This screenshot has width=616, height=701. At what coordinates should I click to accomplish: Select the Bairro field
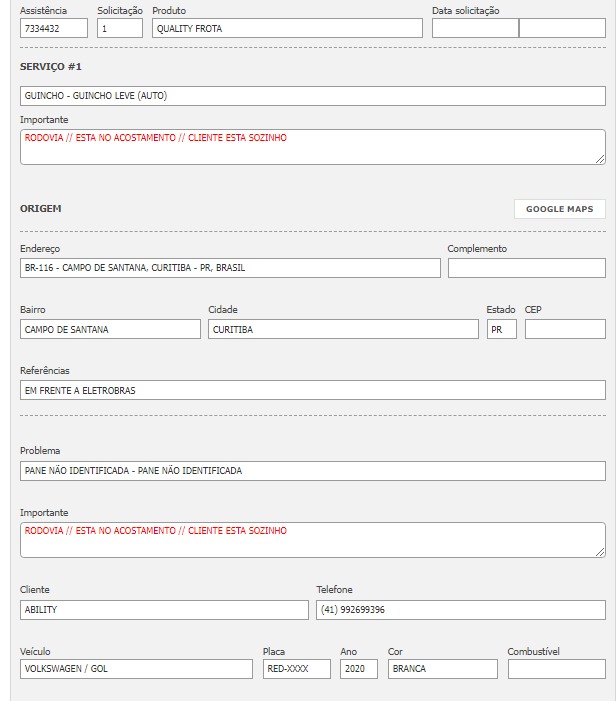point(110,329)
